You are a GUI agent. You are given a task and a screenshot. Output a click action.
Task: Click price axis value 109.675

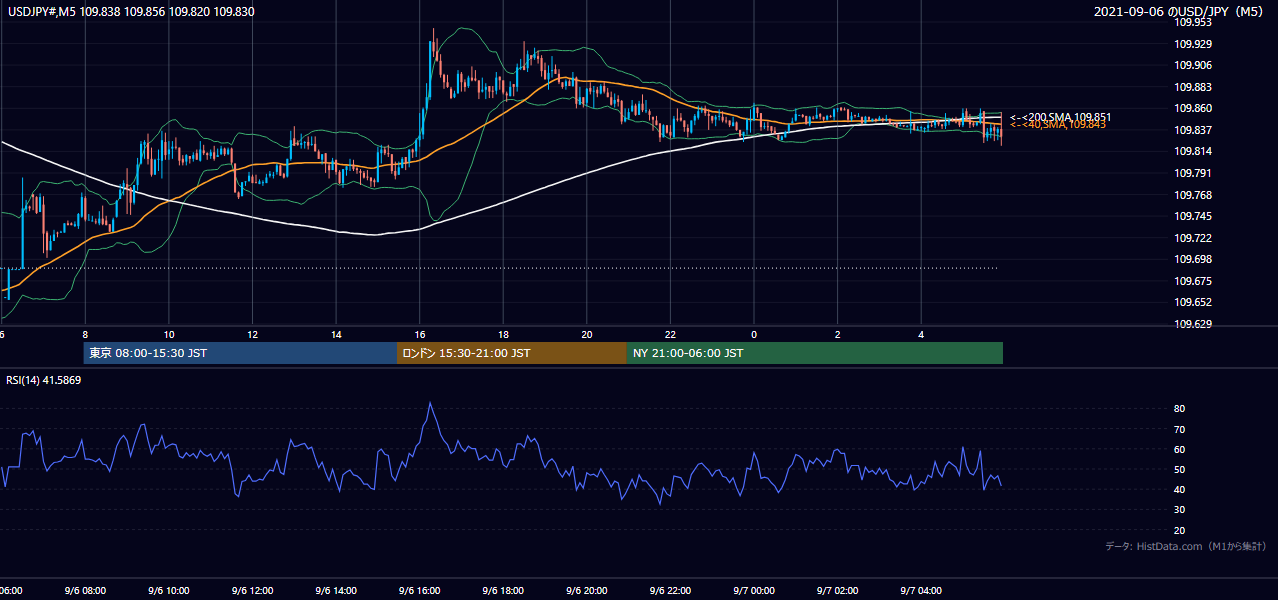pyautogui.click(x=1193, y=281)
